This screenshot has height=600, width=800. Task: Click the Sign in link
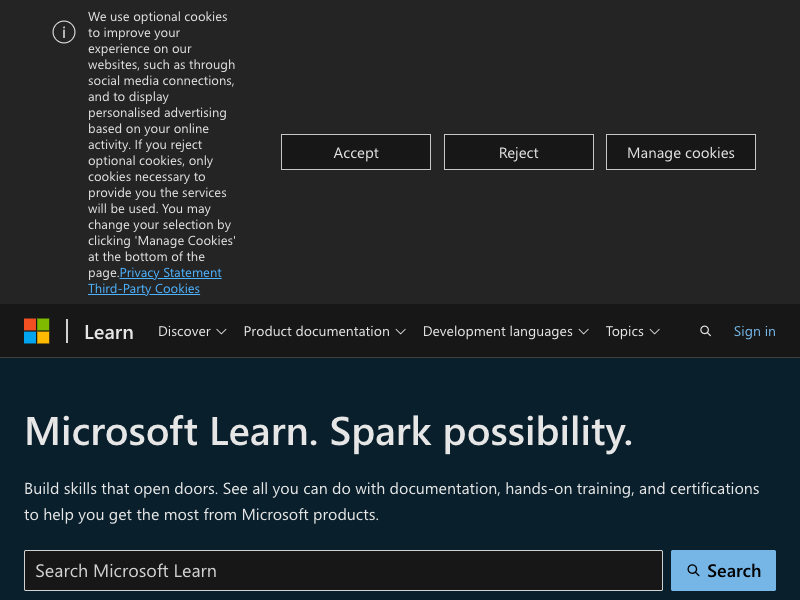754,332
